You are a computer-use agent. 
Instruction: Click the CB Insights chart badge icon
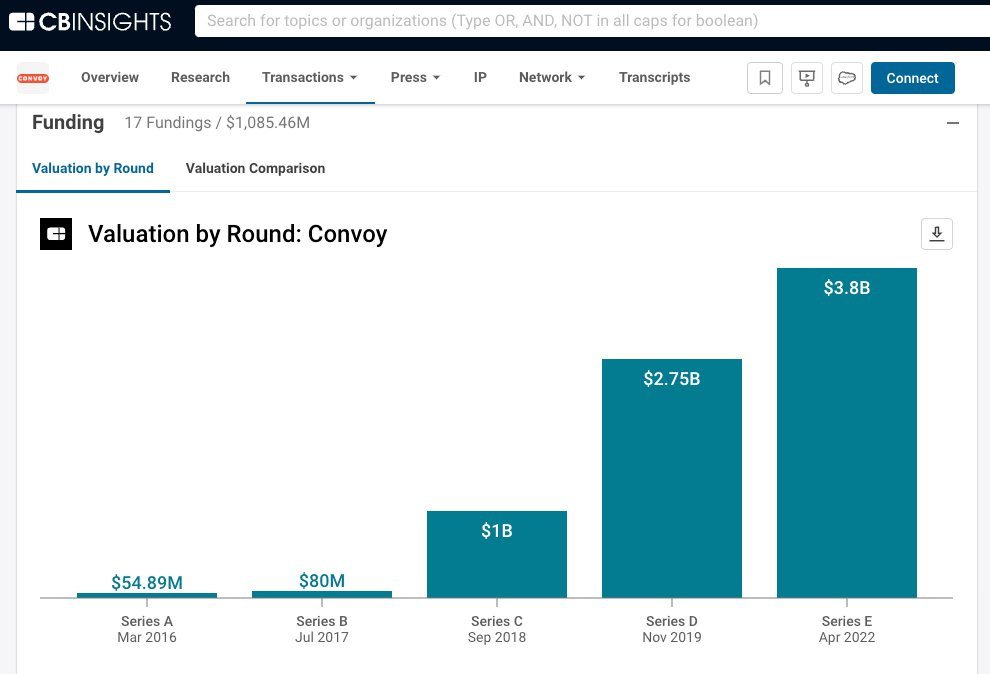56,234
